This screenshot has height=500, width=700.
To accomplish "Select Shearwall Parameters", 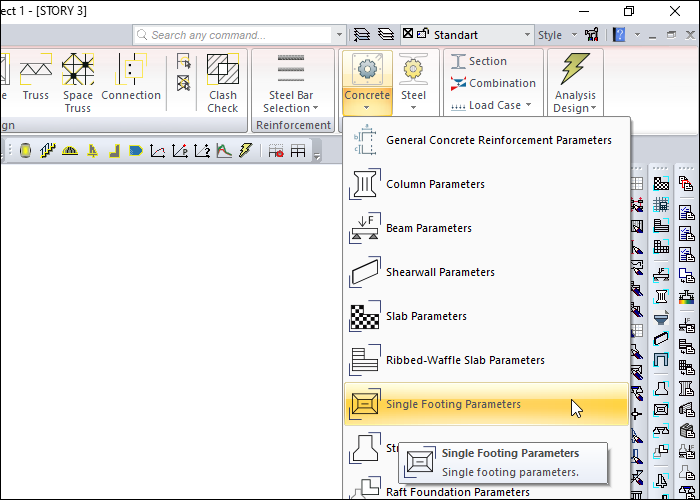I will click(x=487, y=272).
